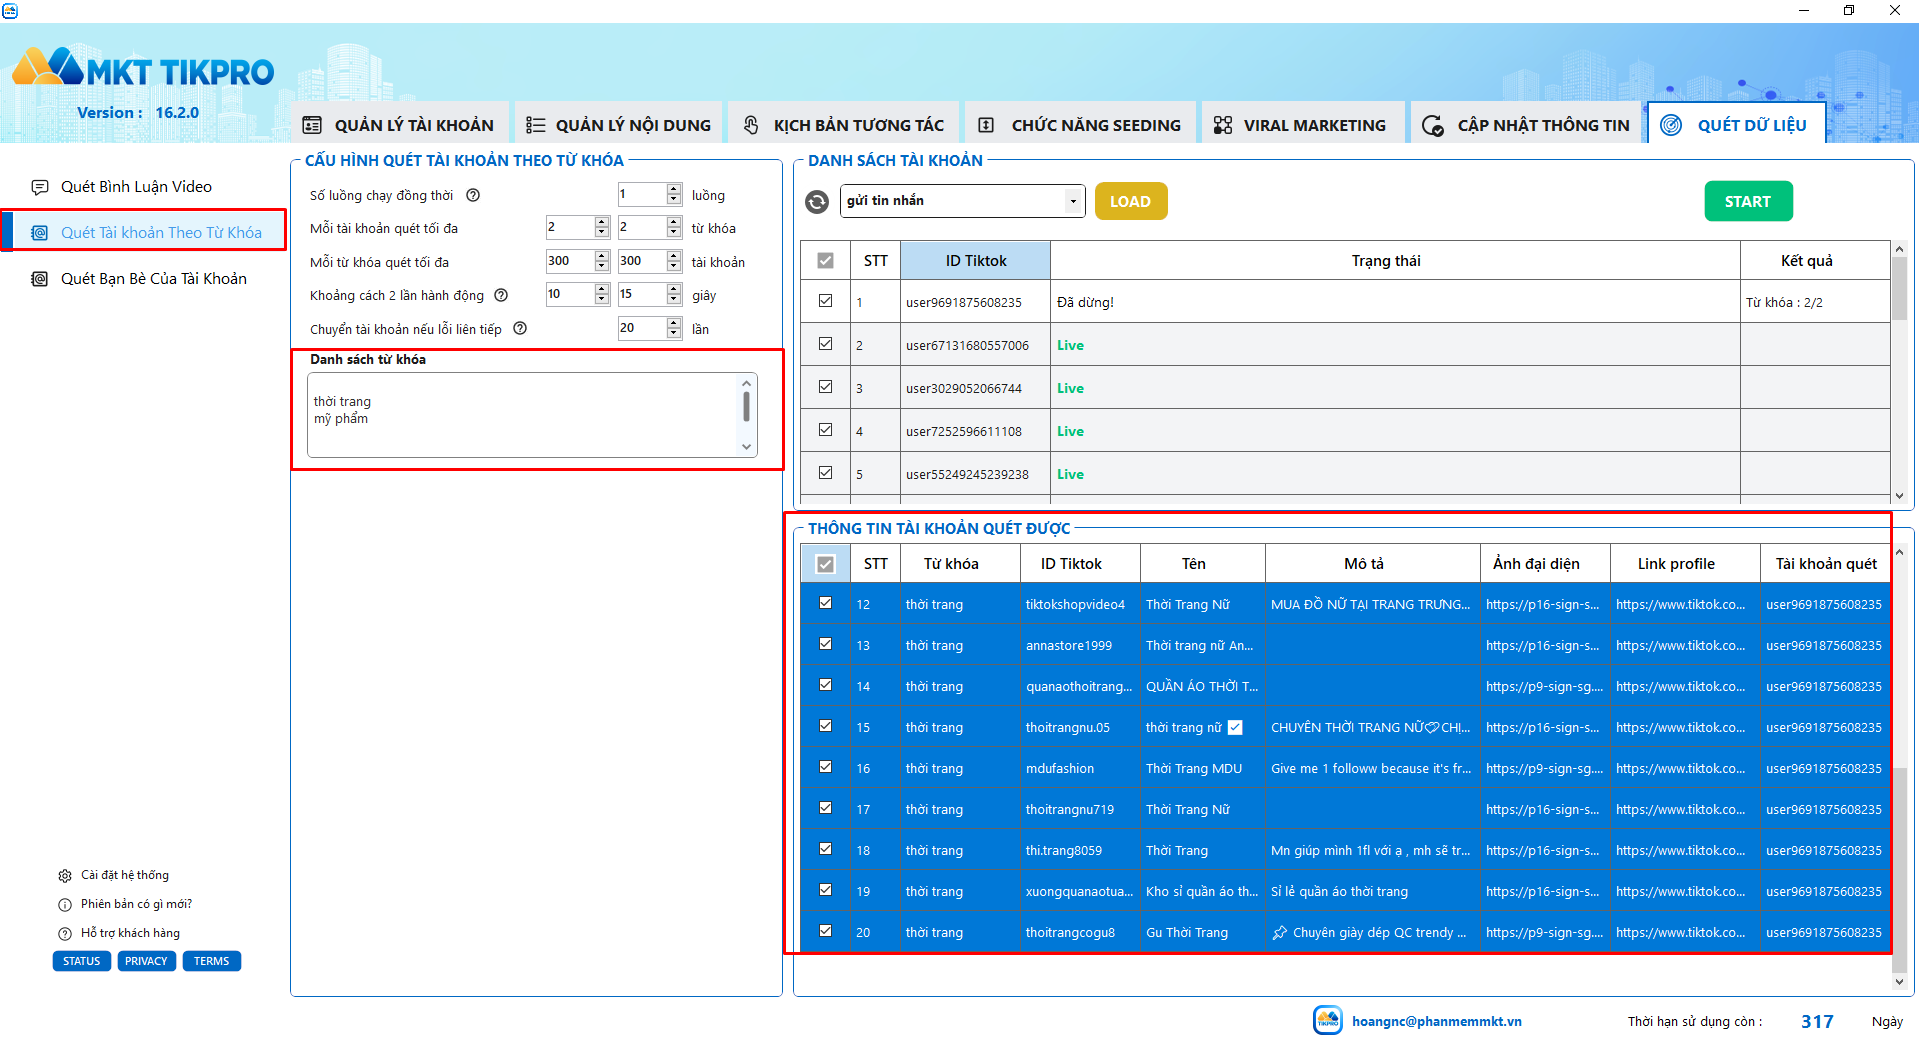The width and height of the screenshot is (1919, 1039).
Task: Click the help icon beside Khoảng cách 2 lần hành động
Action: tap(502, 295)
